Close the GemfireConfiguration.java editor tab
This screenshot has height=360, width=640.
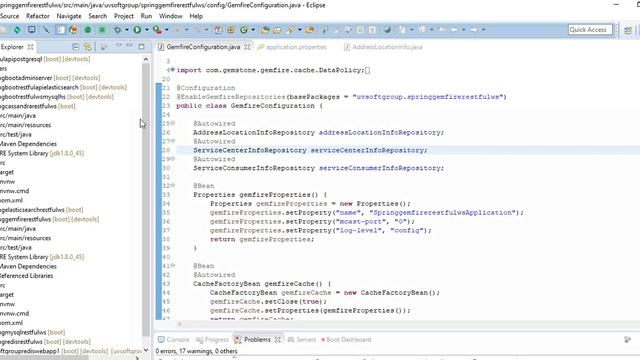[x=247, y=47]
